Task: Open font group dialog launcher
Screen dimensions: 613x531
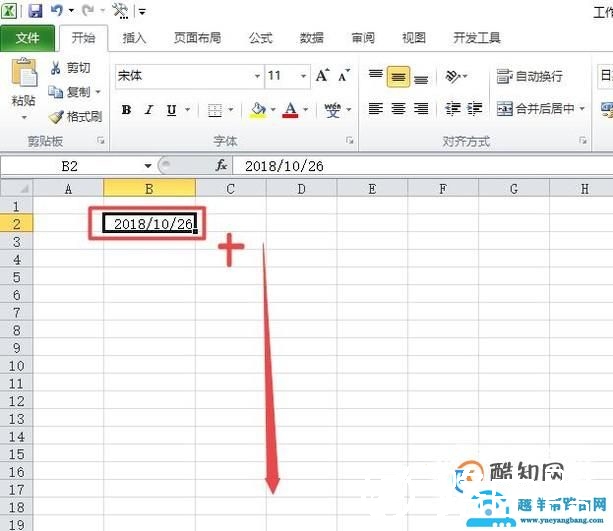Action: click(x=350, y=140)
